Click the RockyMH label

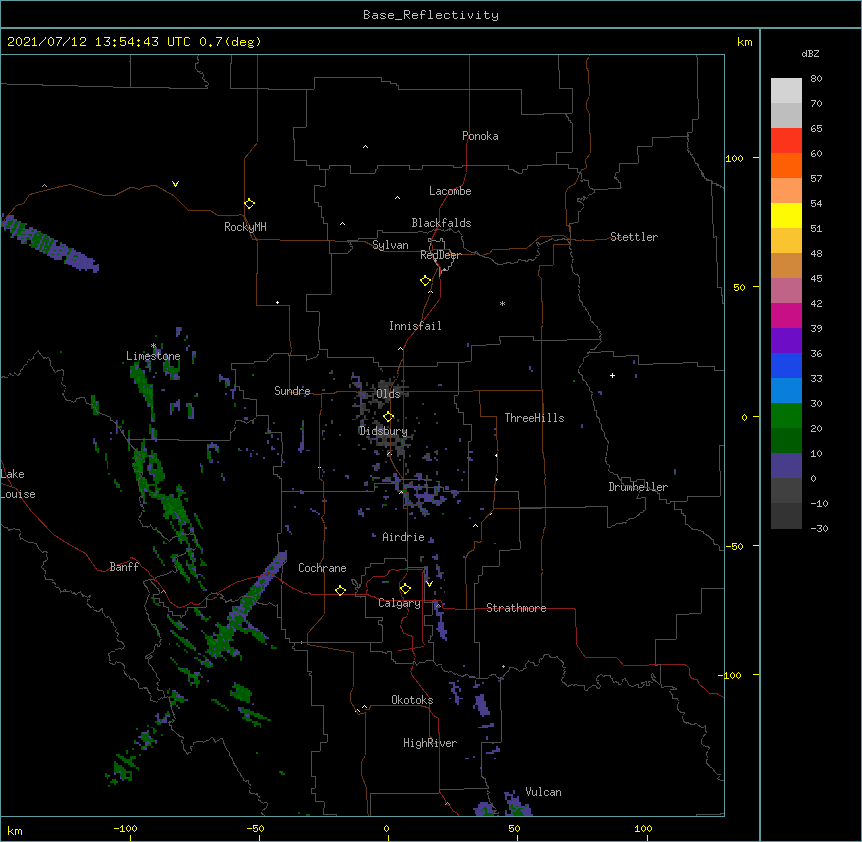(245, 227)
